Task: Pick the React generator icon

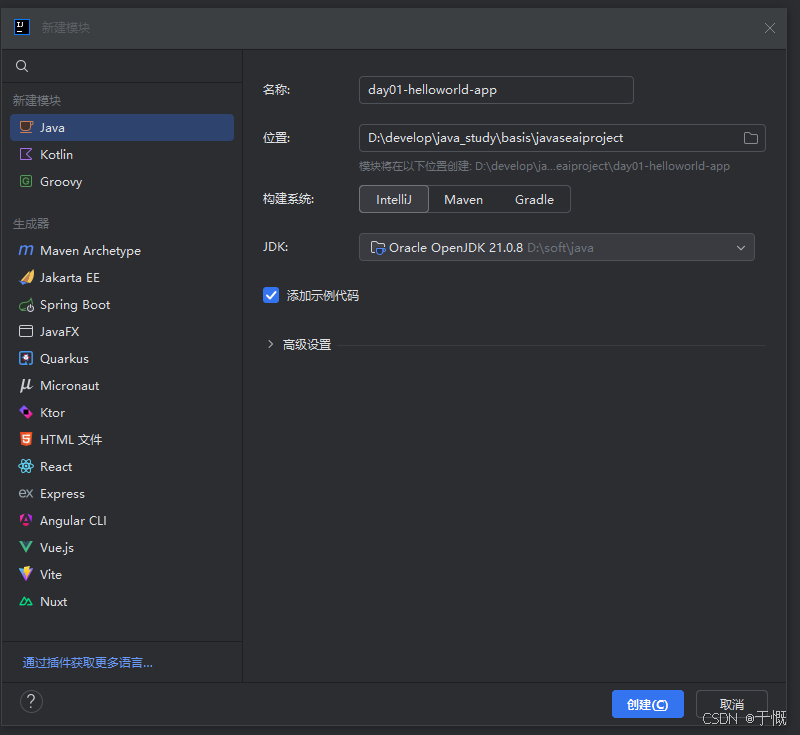Action: [26, 466]
